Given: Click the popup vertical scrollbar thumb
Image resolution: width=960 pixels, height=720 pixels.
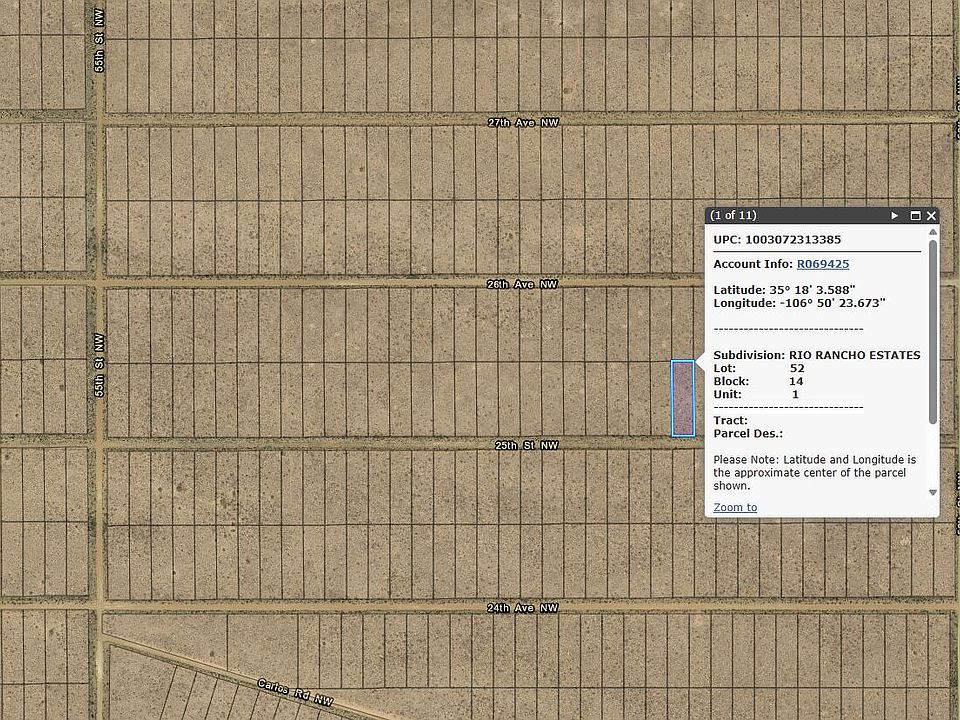Looking at the screenshot, I should [933, 330].
